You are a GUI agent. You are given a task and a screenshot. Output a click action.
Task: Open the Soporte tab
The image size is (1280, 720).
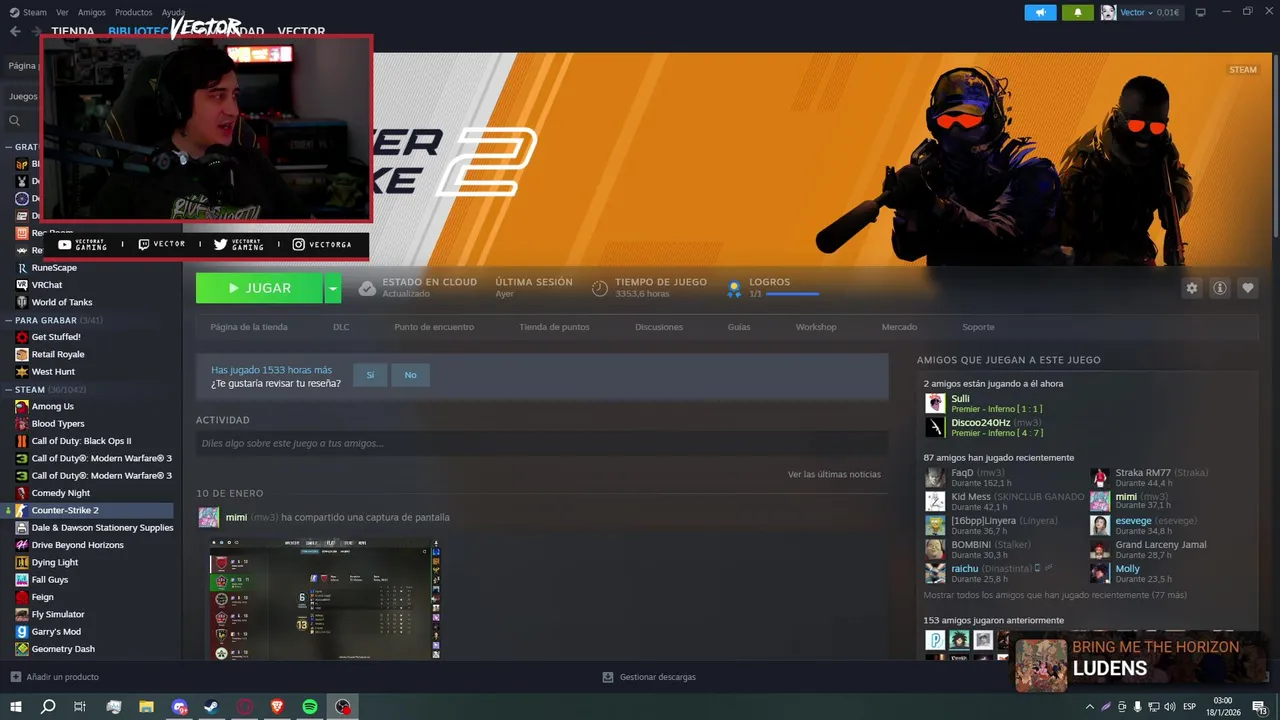(x=978, y=327)
